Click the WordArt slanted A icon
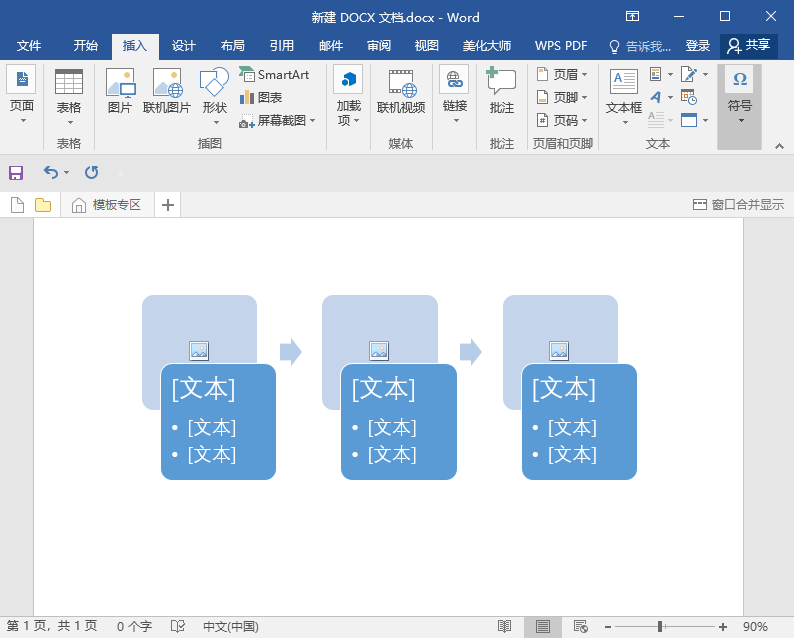 tap(656, 97)
